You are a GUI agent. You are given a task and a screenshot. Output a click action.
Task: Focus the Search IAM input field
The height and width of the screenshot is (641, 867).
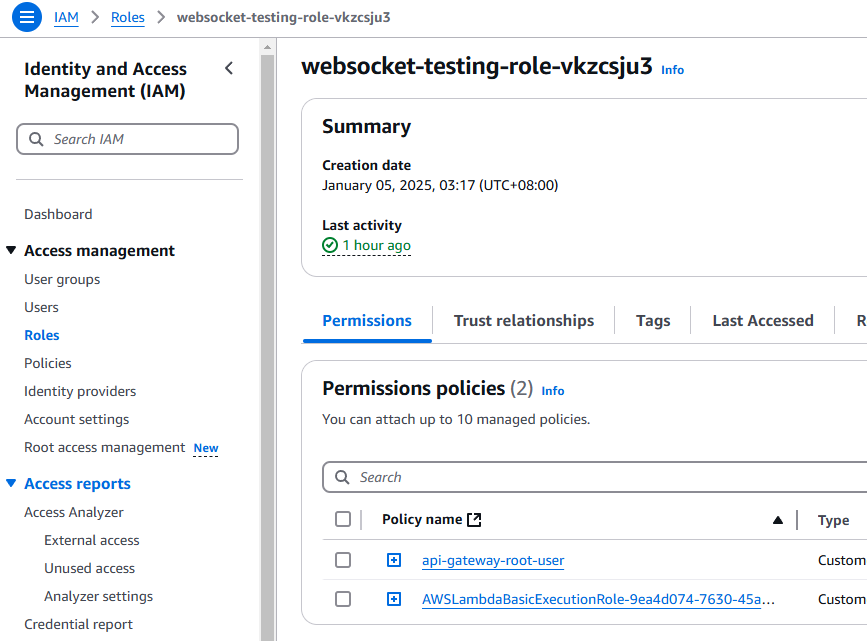128,139
